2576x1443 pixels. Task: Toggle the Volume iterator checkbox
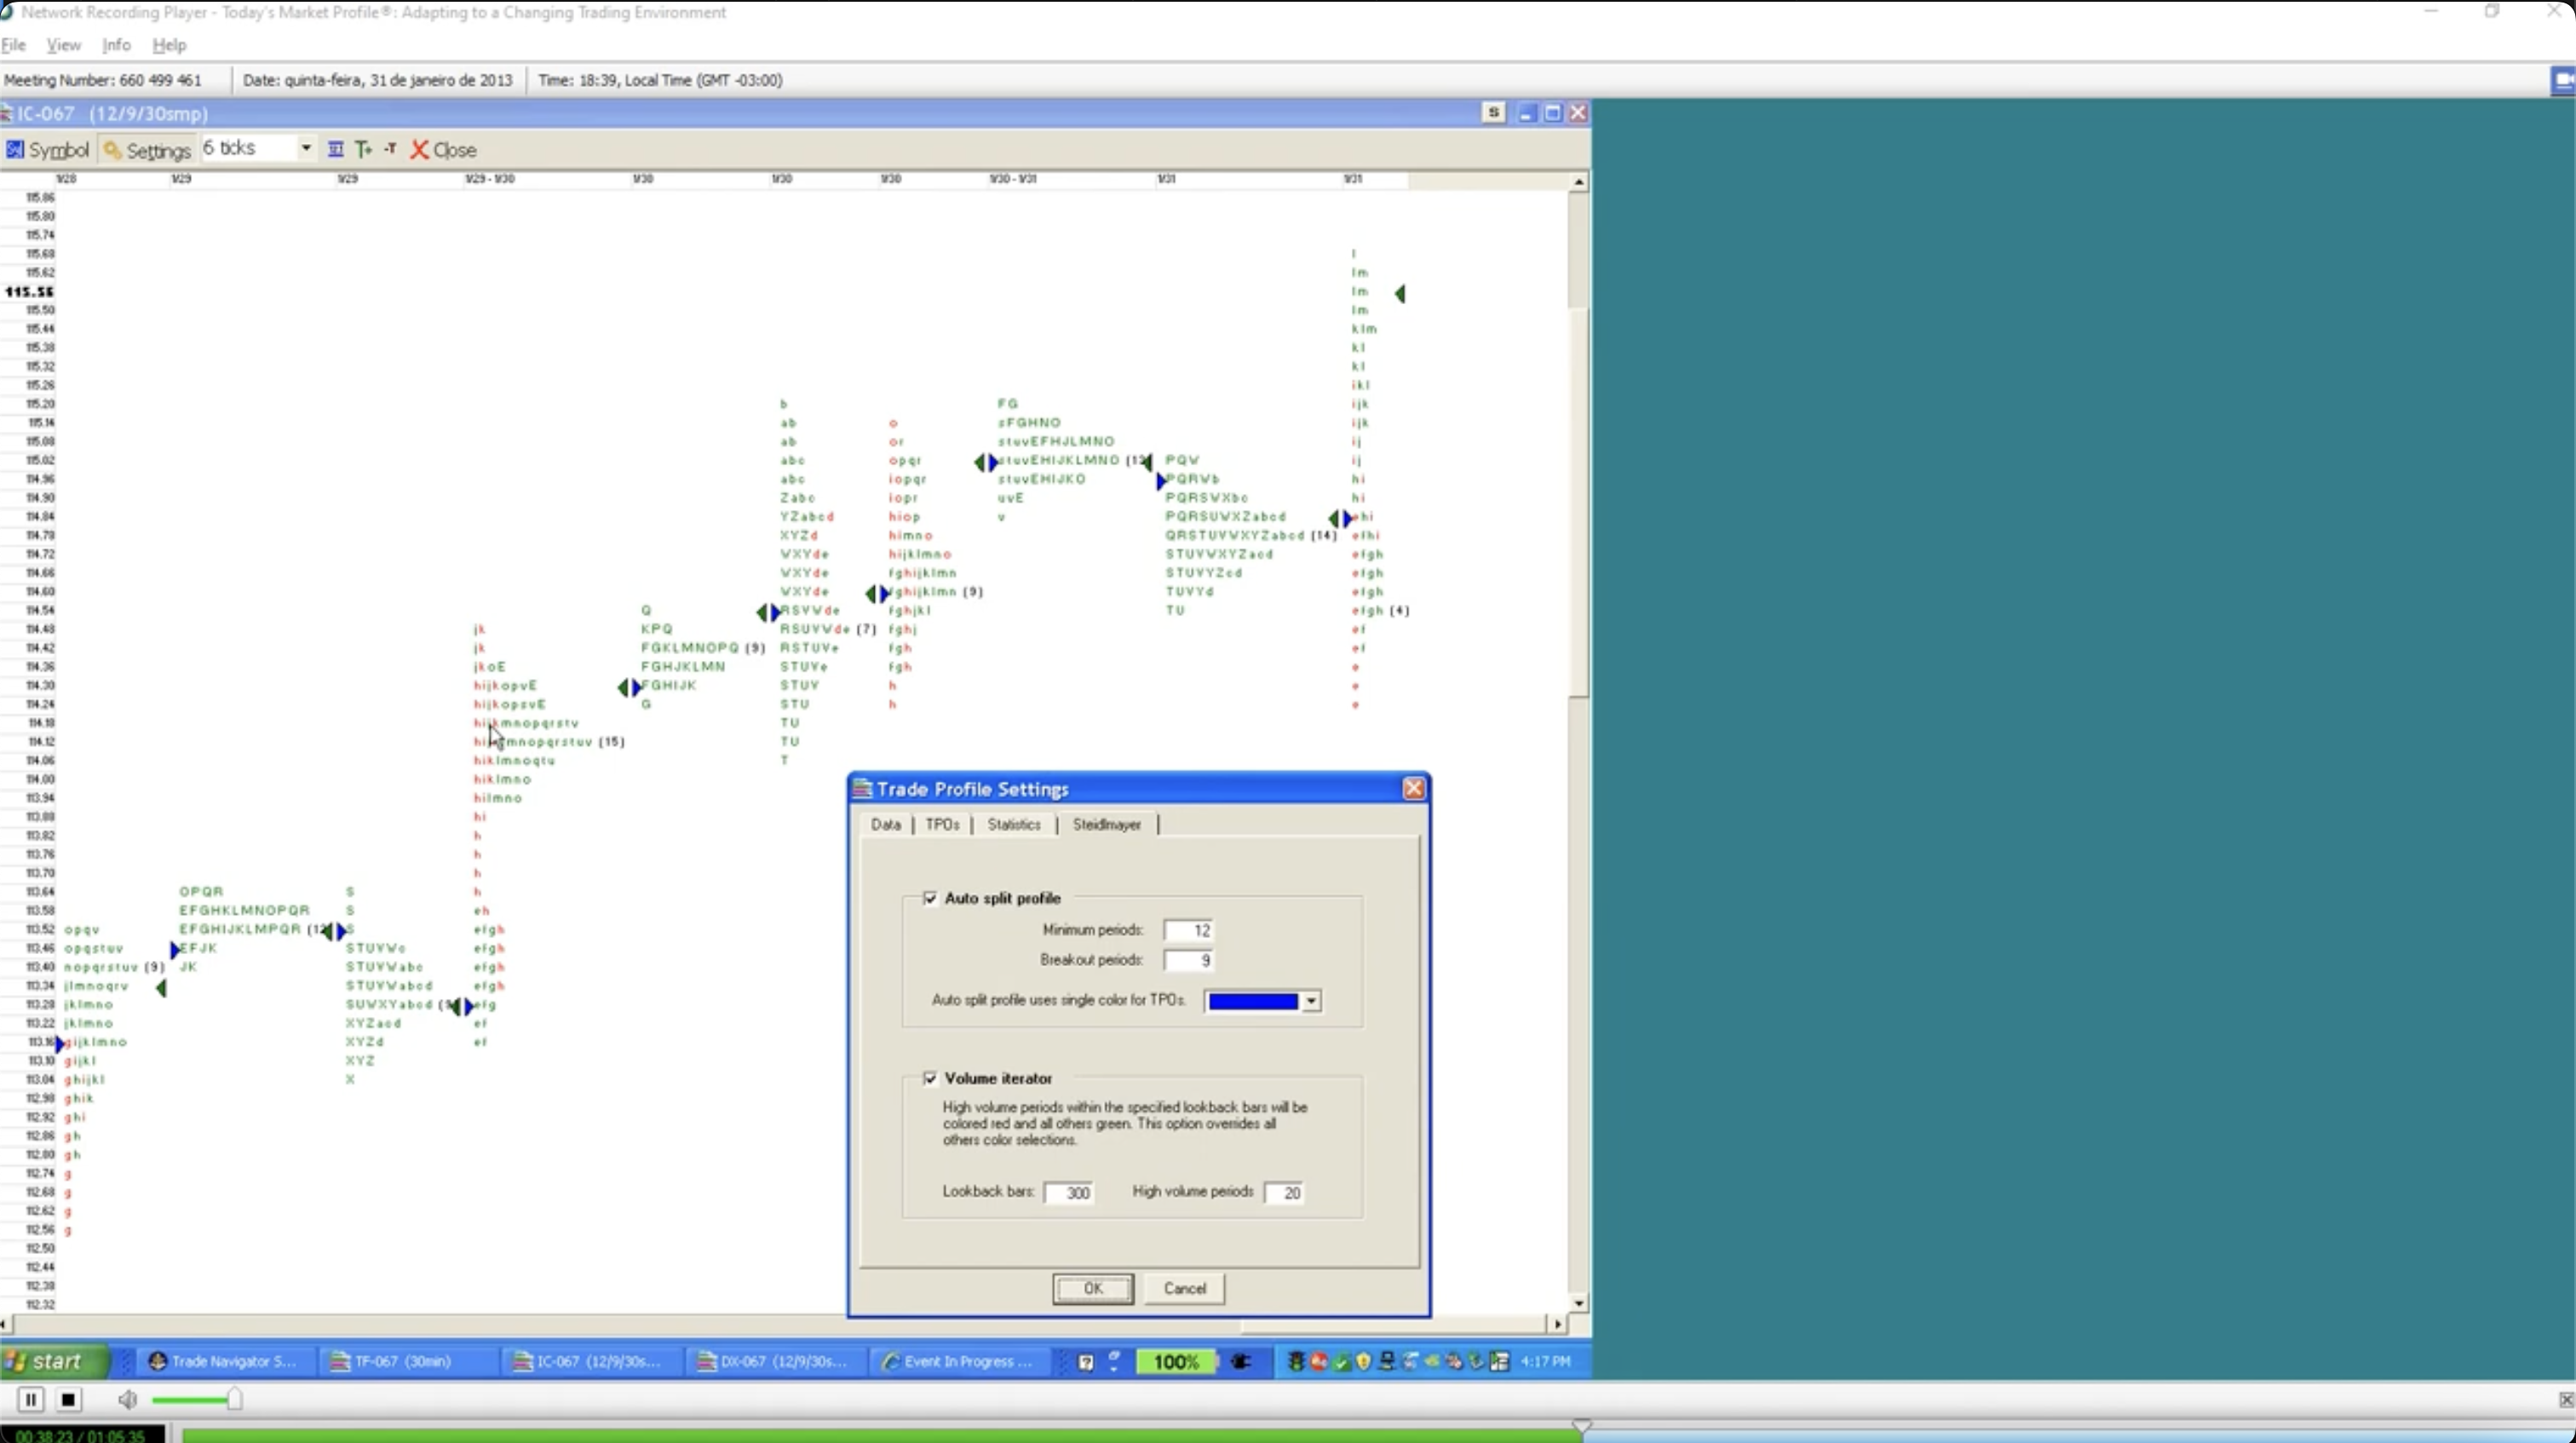[x=931, y=1078]
